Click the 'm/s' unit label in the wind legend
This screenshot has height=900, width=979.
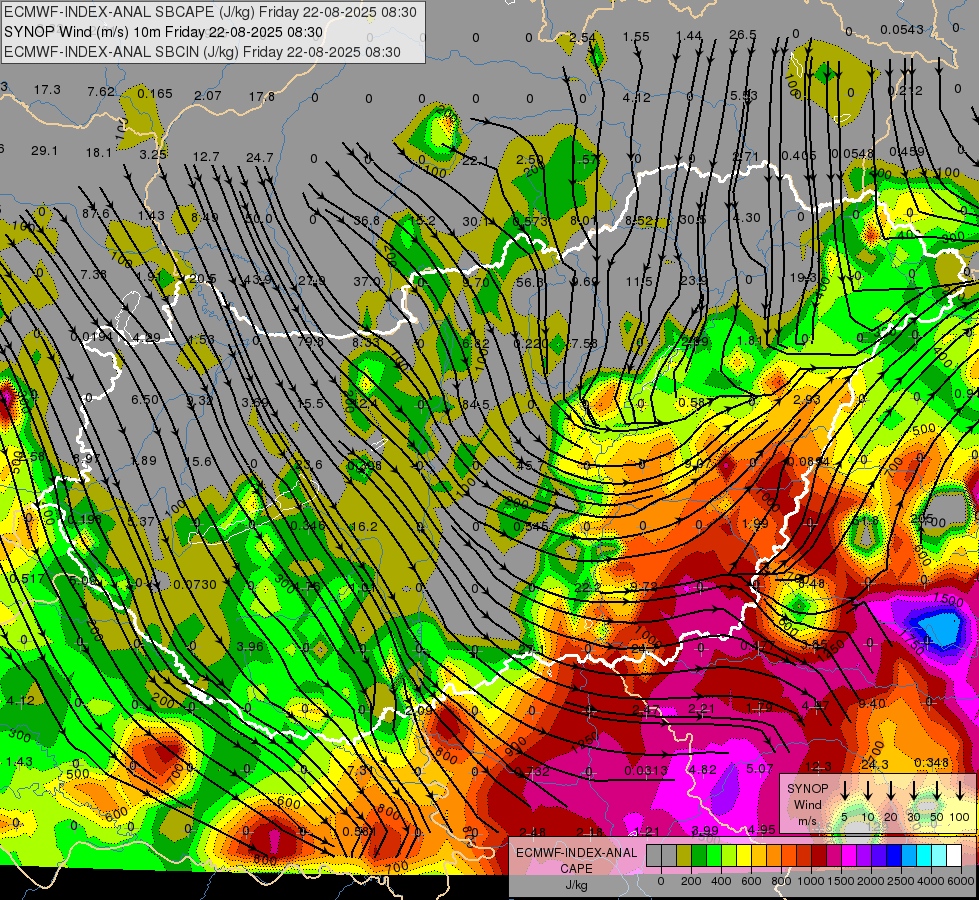[x=807, y=821]
